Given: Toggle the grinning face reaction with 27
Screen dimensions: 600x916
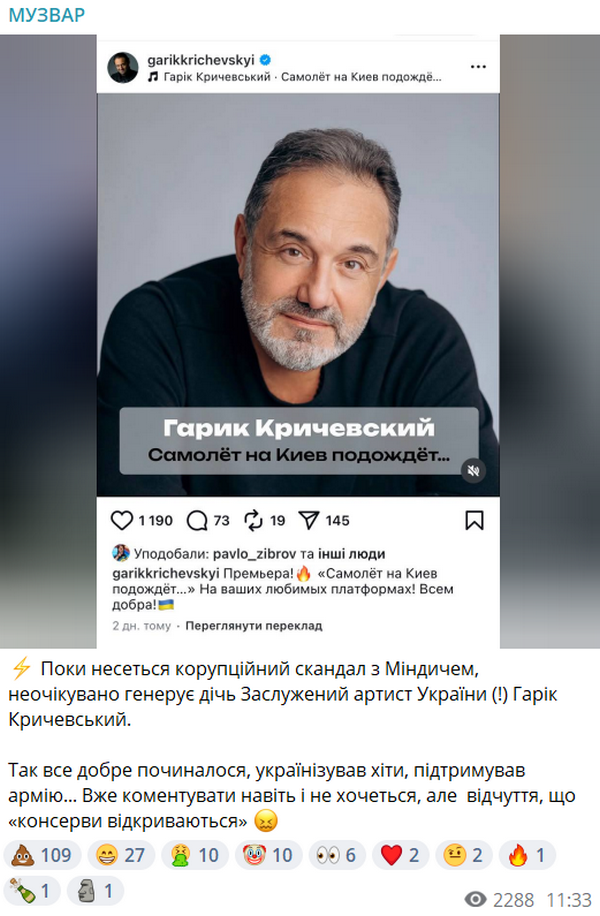Looking at the screenshot, I should 122,855.
